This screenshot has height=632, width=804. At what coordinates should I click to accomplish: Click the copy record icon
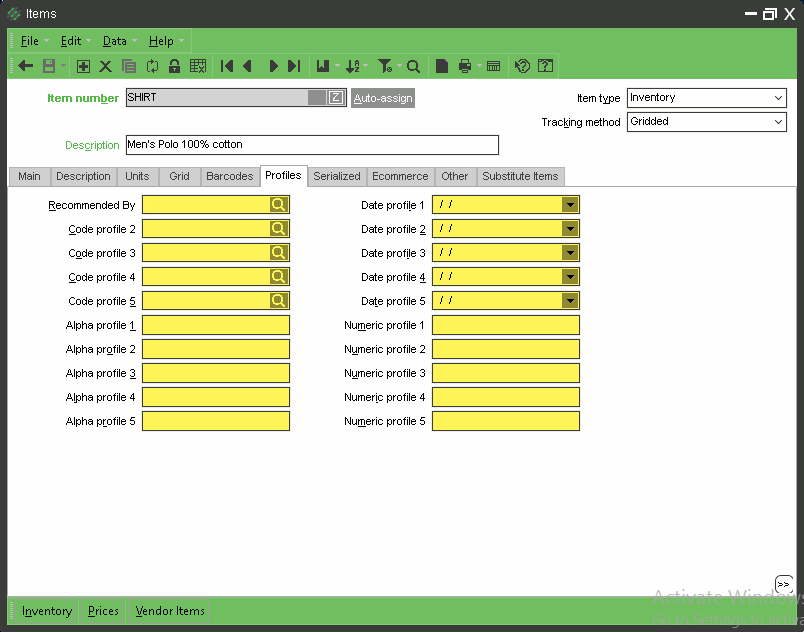[x=129, y=66]
